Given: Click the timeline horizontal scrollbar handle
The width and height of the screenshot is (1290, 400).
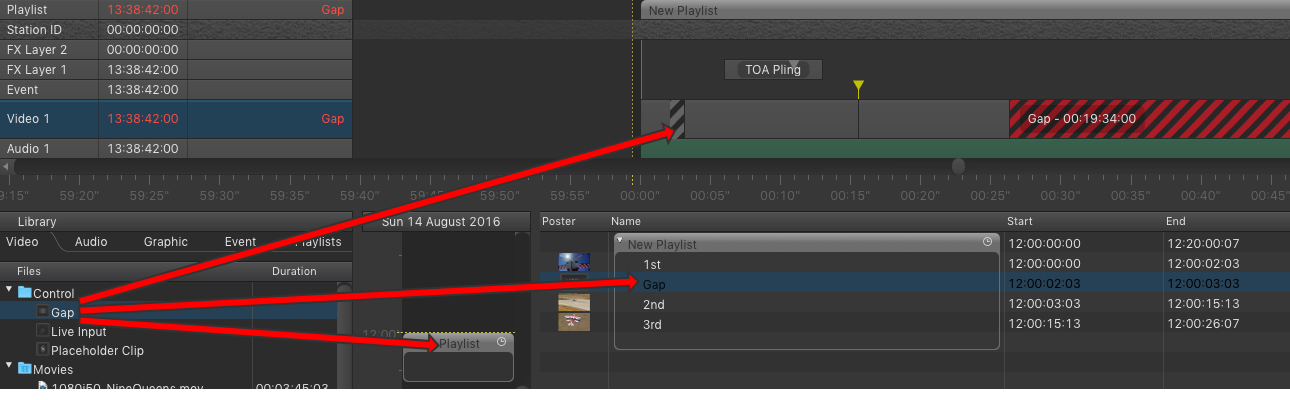Looking at the screenshot, I should coord(959,166).
